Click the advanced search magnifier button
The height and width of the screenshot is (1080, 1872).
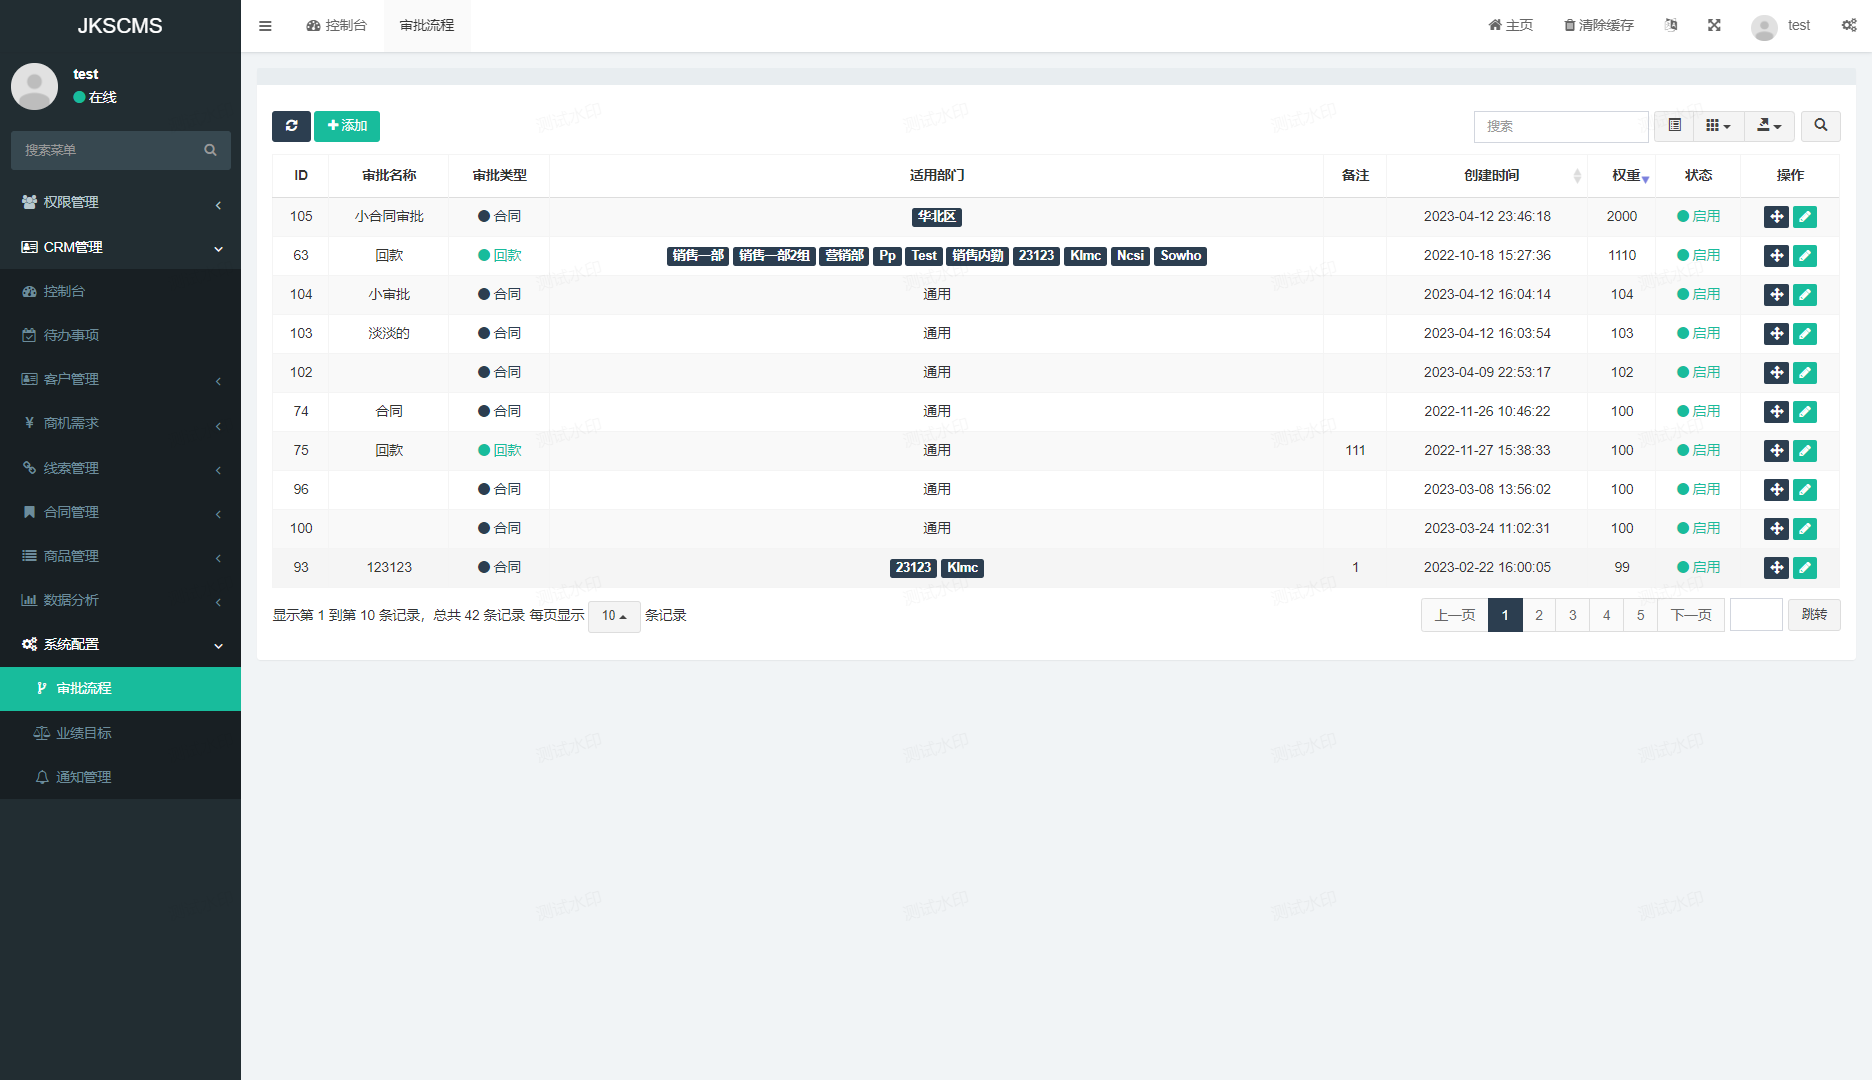coord(1821,126)
